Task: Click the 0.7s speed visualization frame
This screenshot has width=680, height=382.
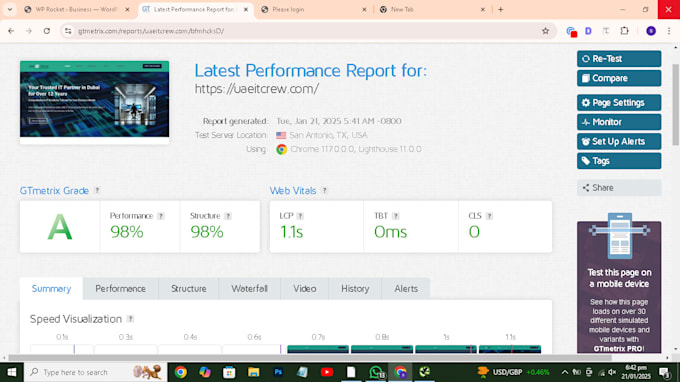Action: tap(318, 349)
